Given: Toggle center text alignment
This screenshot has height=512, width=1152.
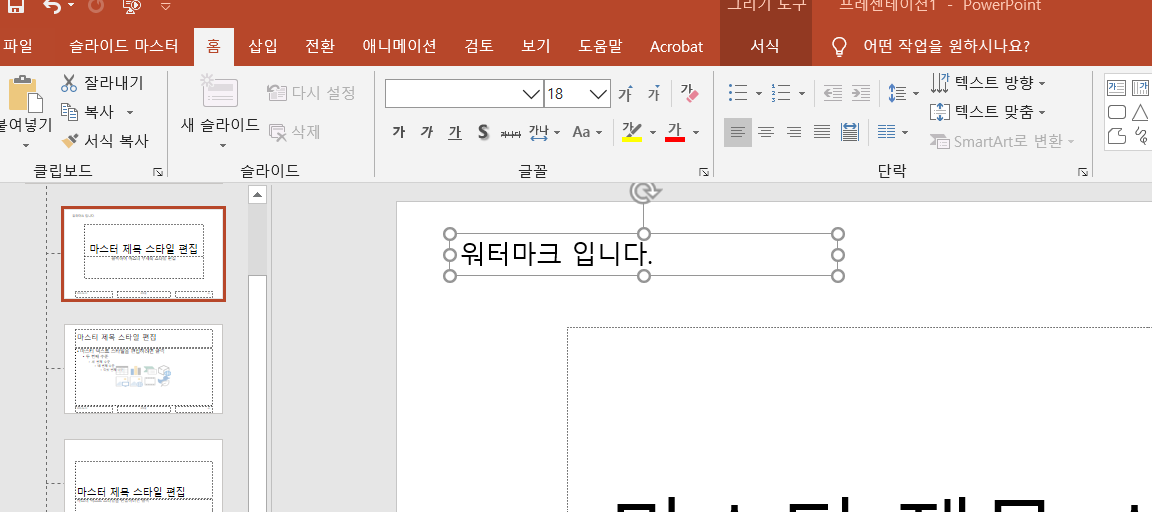Looking at the screenshot, I should coord(766,132).
